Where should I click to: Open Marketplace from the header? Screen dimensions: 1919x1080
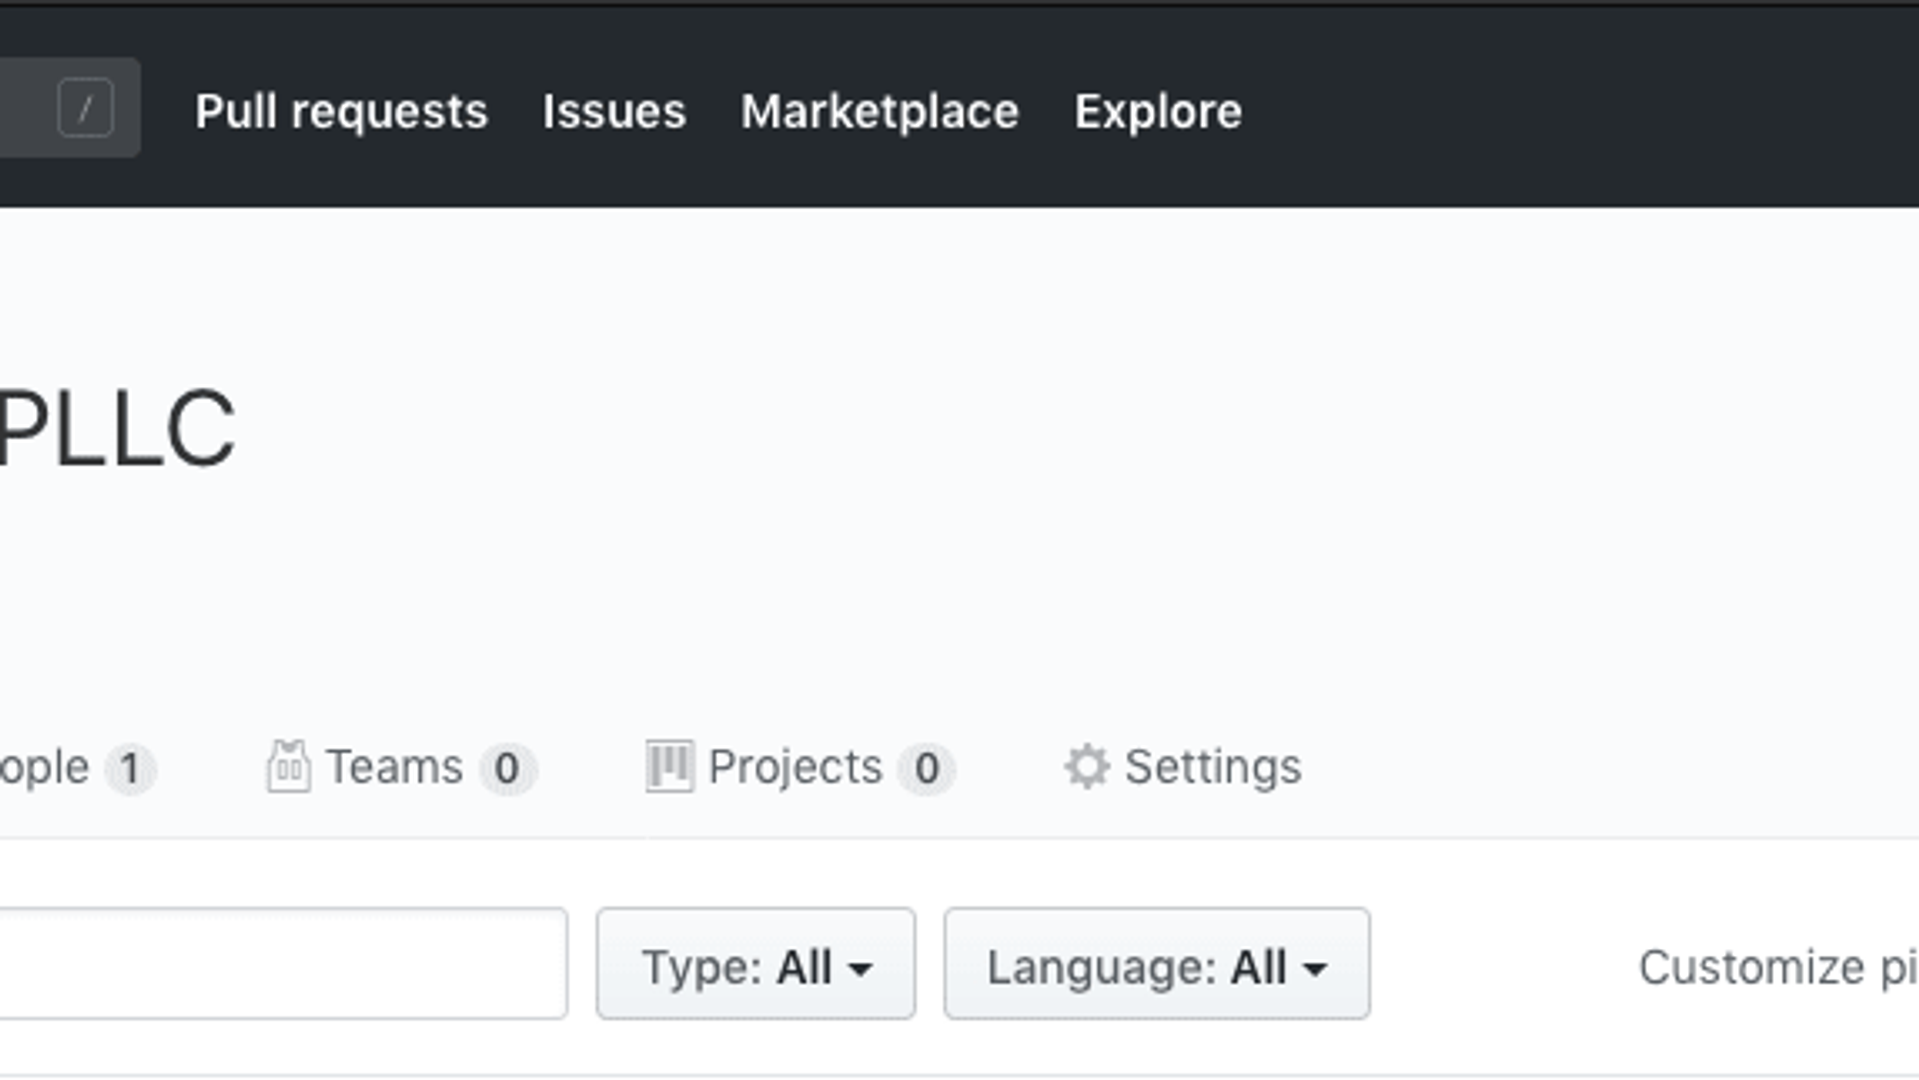(880, 111)
